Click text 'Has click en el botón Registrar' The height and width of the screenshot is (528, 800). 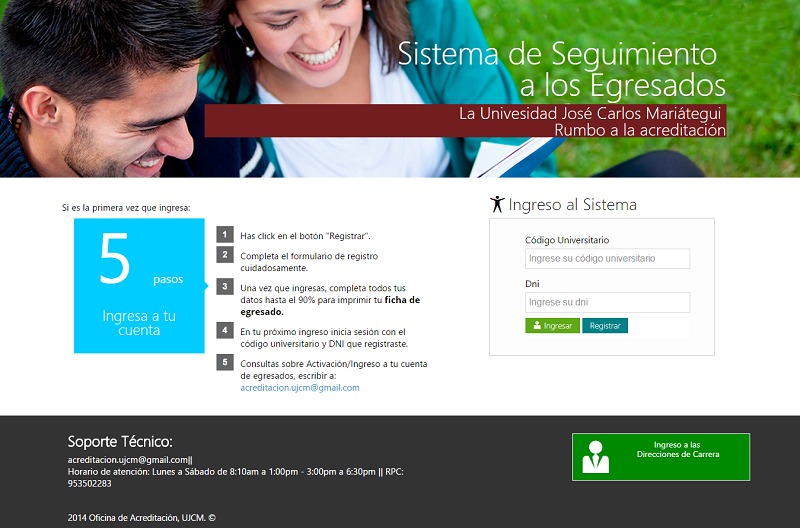point(305,236)
